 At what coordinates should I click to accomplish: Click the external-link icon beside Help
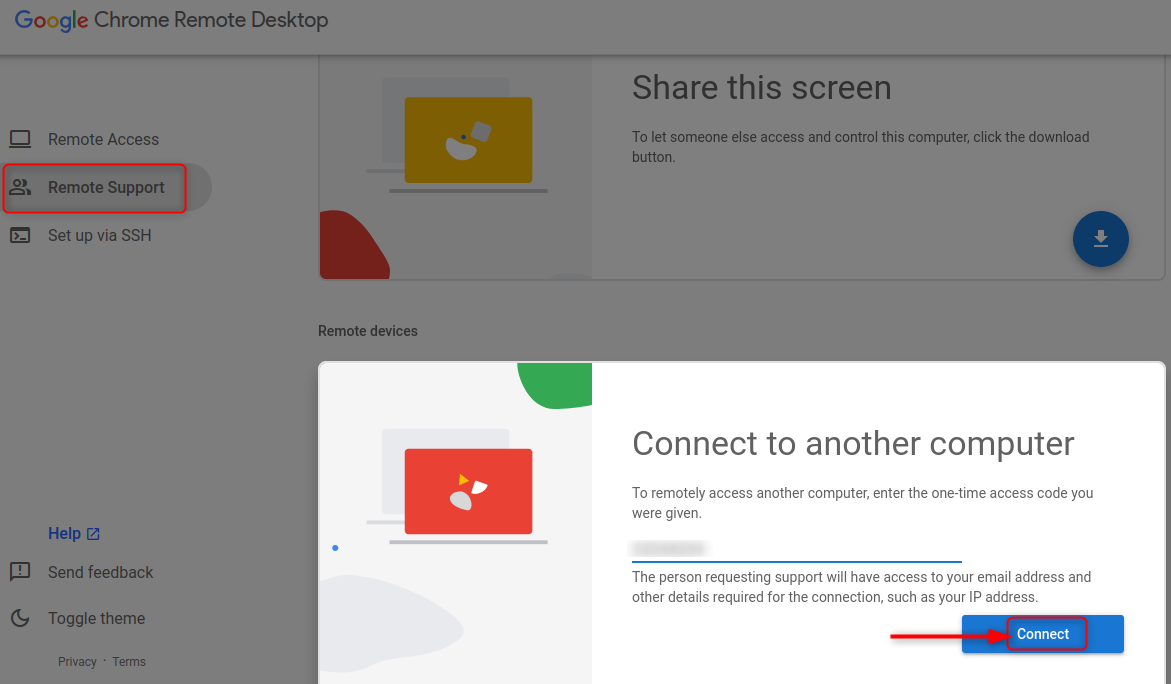[x=93, y=534]
